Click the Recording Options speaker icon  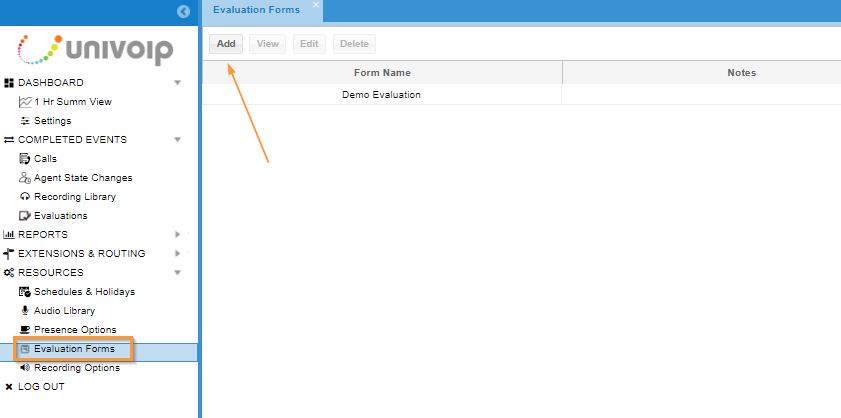click(x=25, y=368)
